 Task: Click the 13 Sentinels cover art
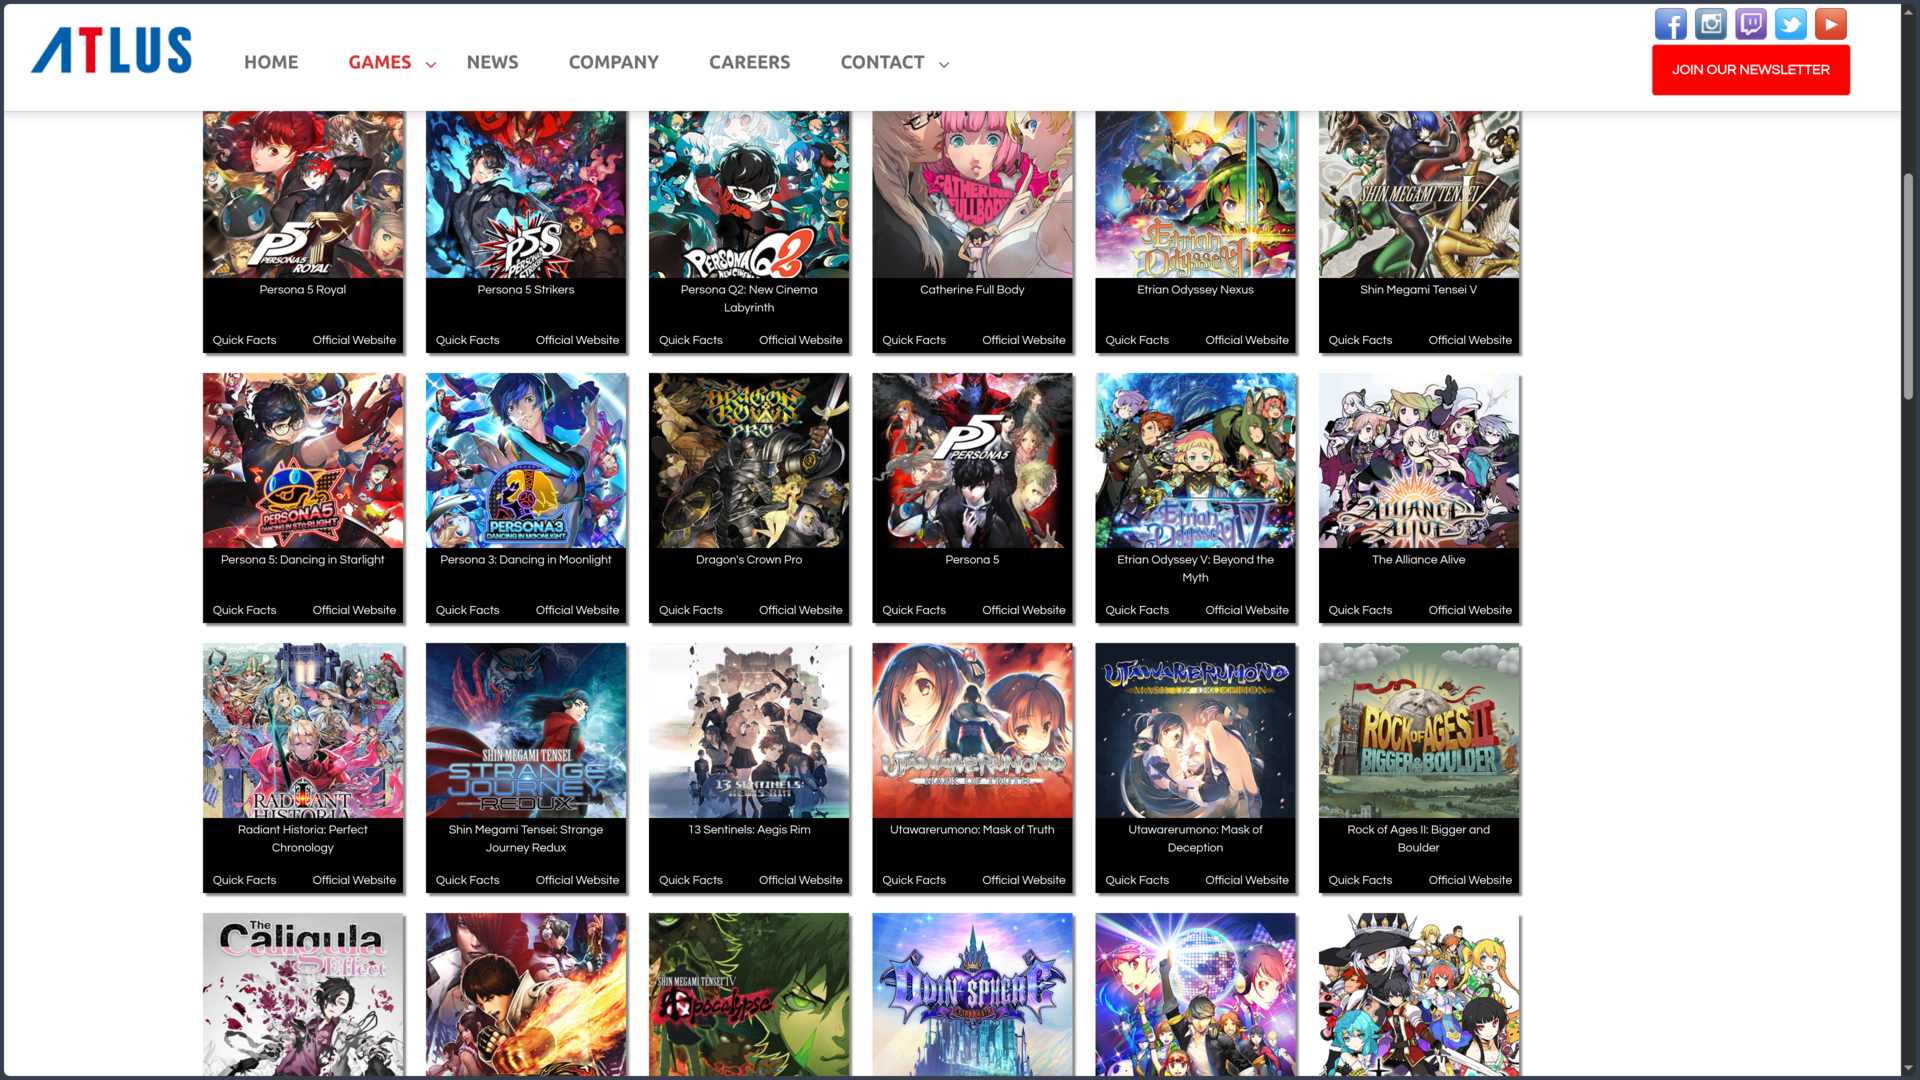pos(749,731)
